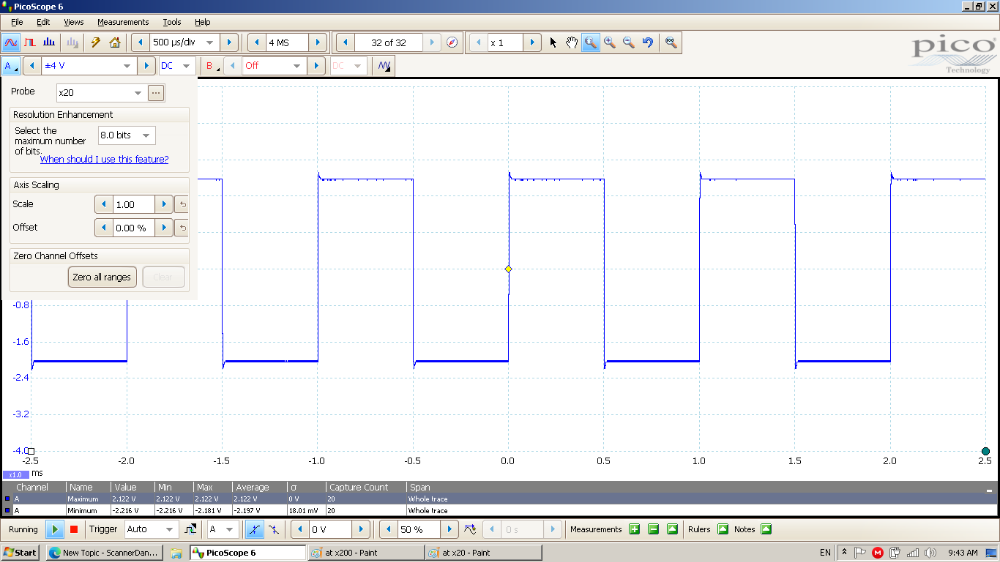This screenshot has width=1000, height=562.
Task: Click the zoom out magnifier
Action: (629, 43)
